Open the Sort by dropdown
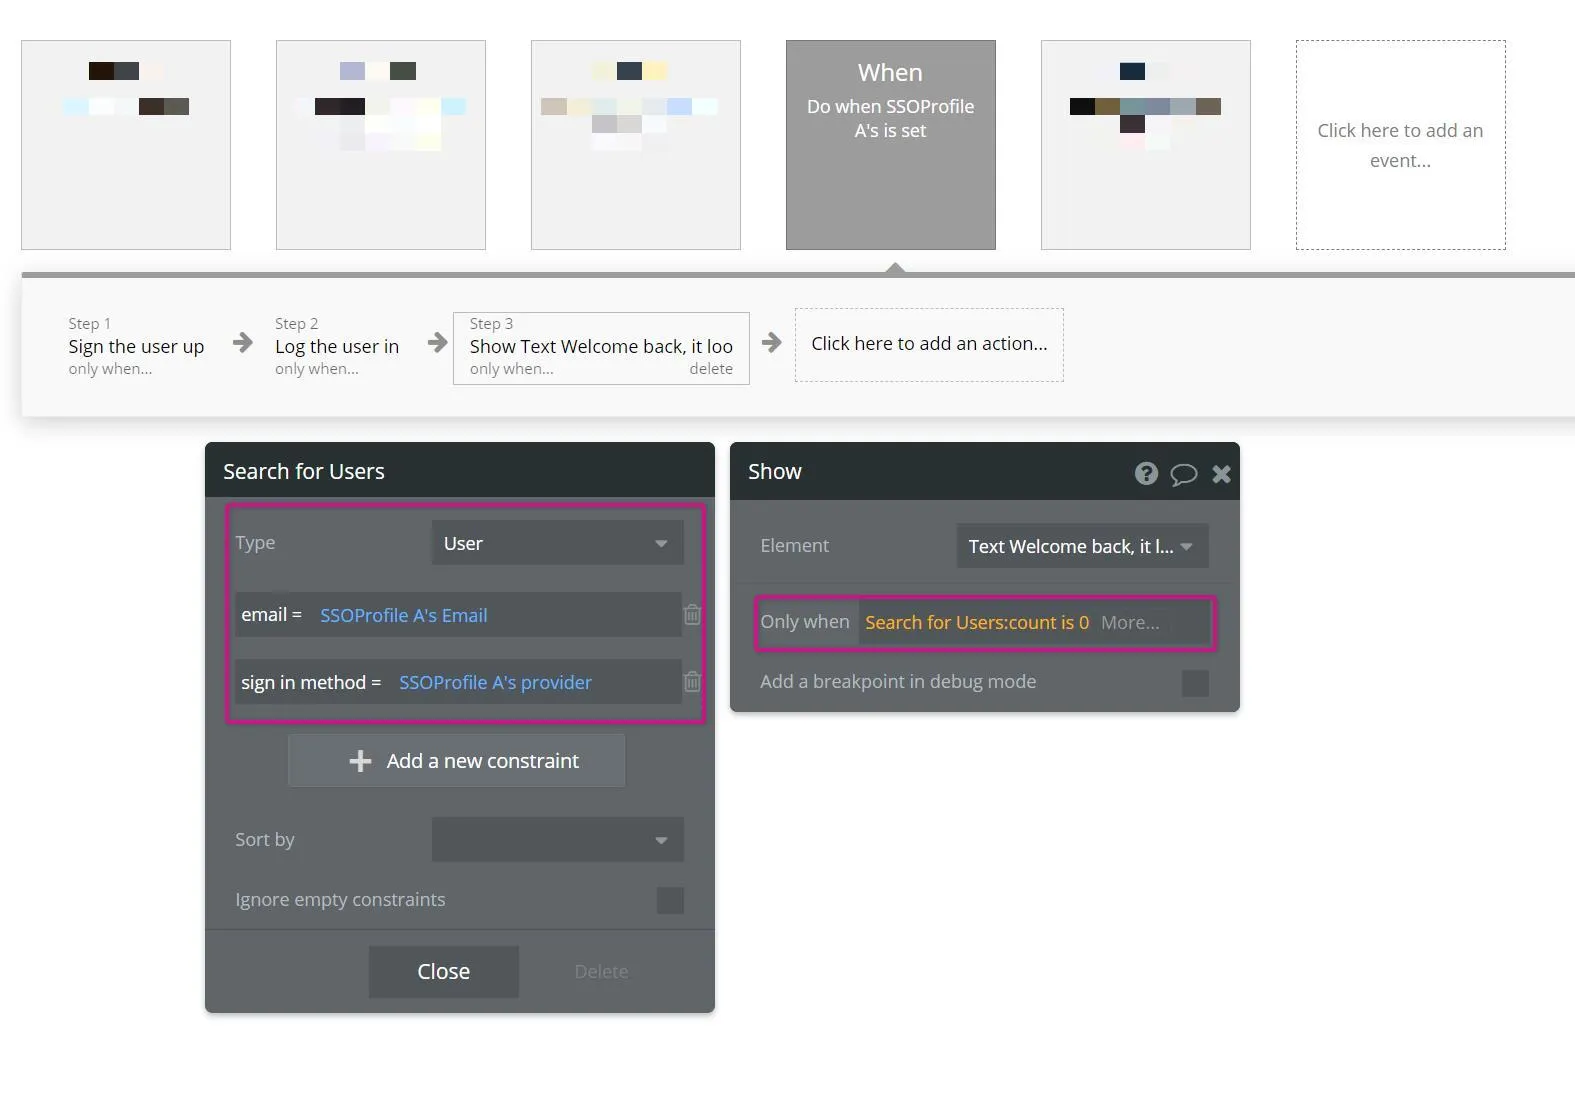The height and width of the screenshot is (1106, 1575). [x=557, y=839]
